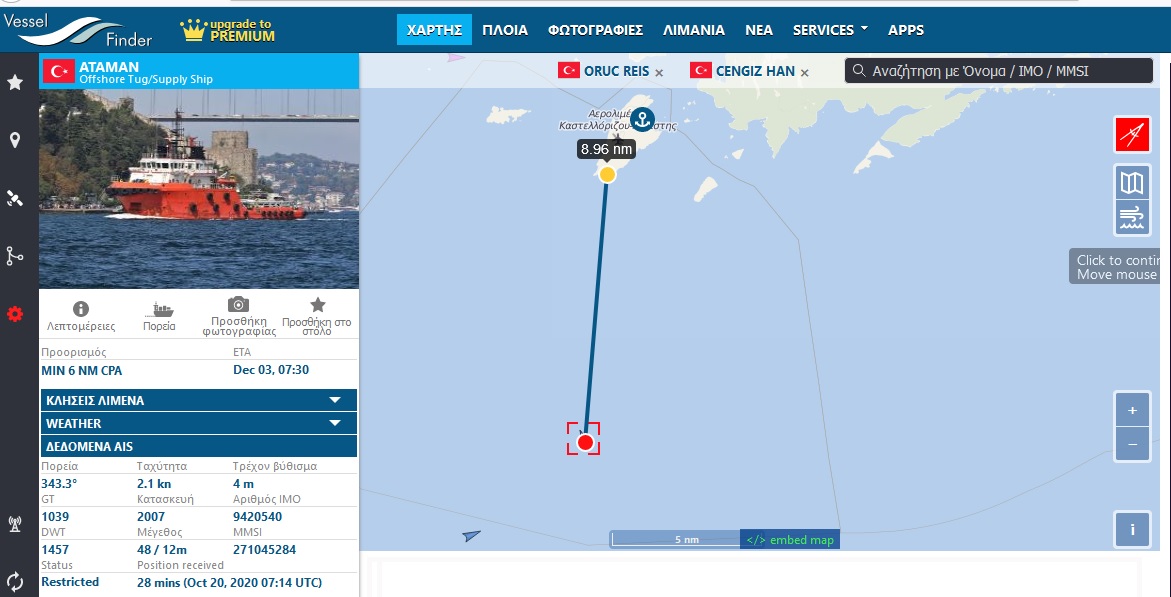Expand the WEATHER section
This screenshot has height=597, width=1171.
[199, 423]
